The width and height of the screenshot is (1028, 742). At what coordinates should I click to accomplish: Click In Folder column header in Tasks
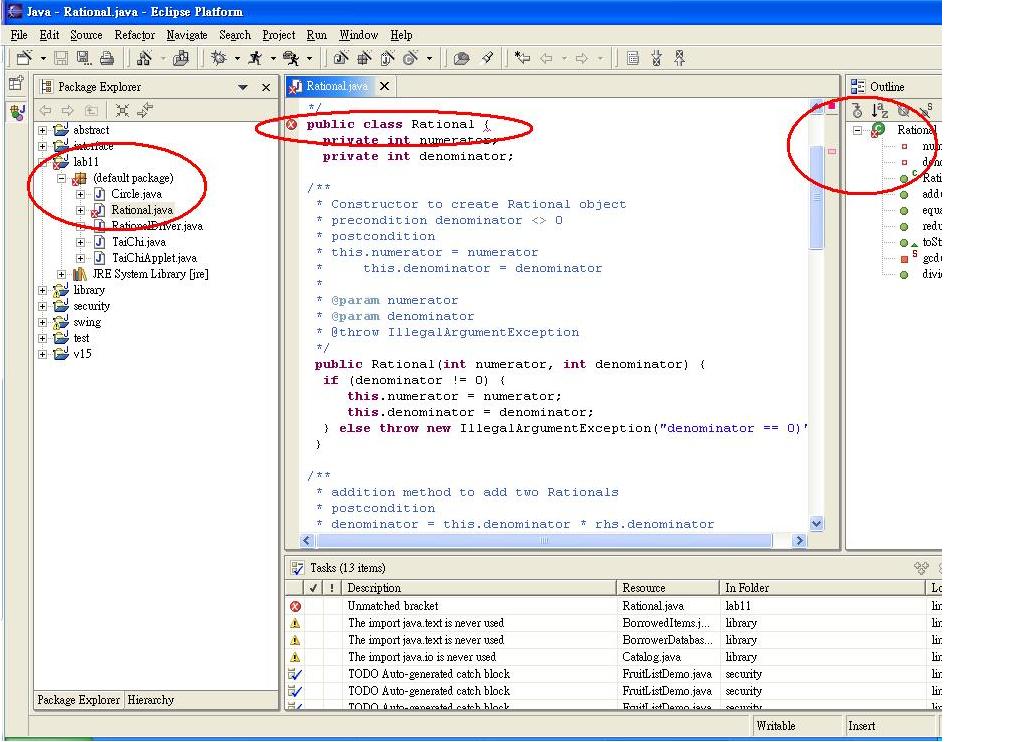pos(821,588)
